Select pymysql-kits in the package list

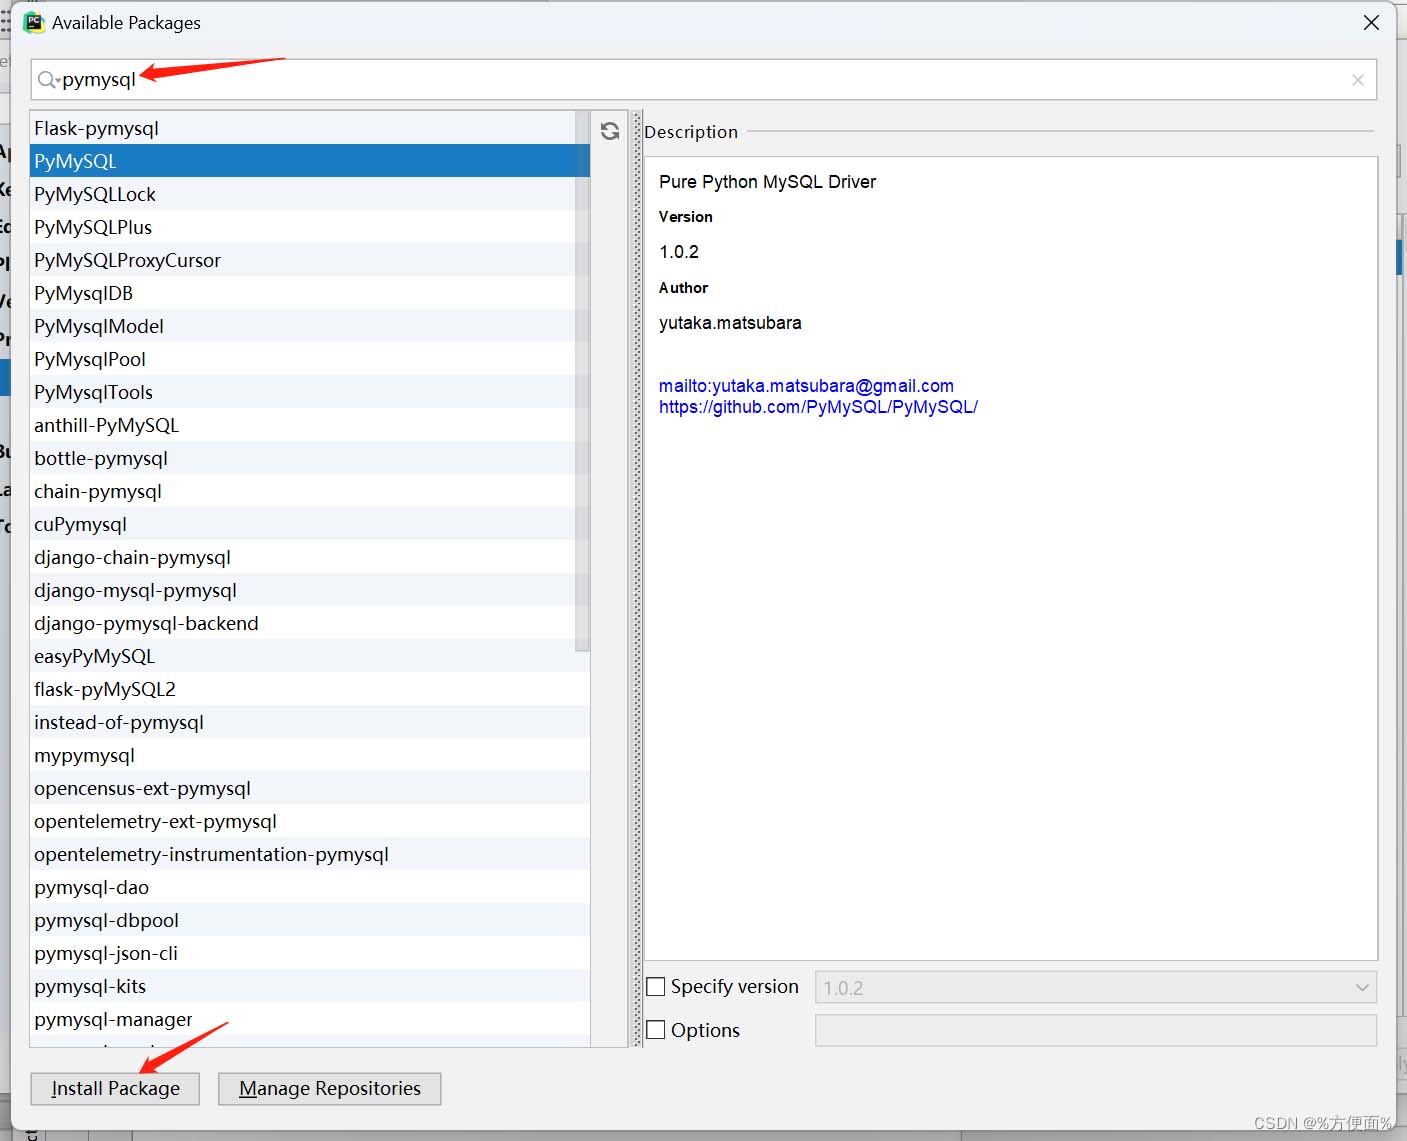click(x=310, y=986)
